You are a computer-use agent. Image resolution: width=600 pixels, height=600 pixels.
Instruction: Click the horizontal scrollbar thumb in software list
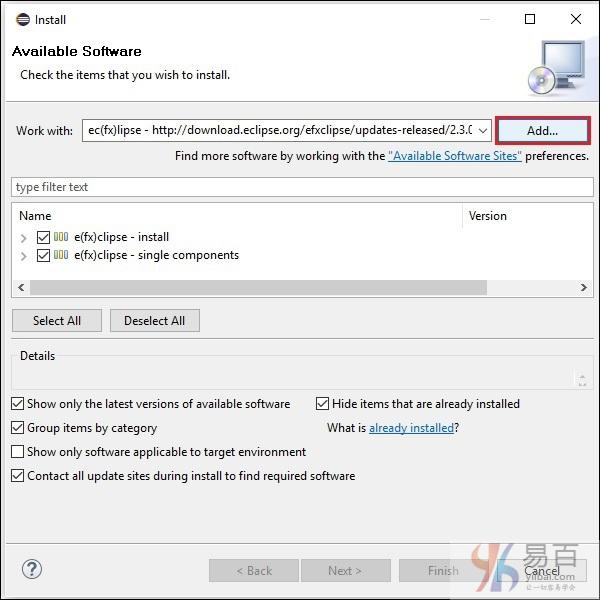pos(258,287)
